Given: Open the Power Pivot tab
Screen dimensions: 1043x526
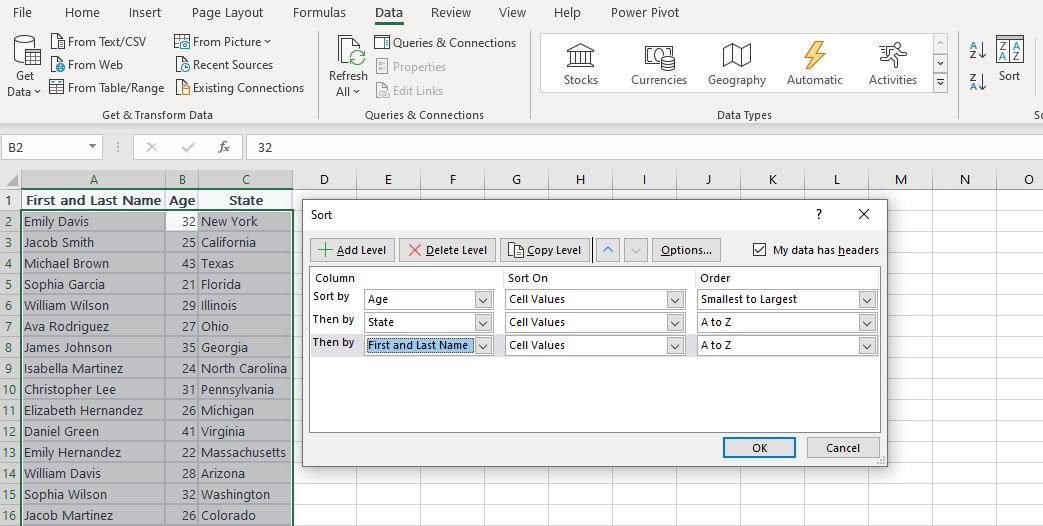Looking at the screenshot, I should 645,13.
